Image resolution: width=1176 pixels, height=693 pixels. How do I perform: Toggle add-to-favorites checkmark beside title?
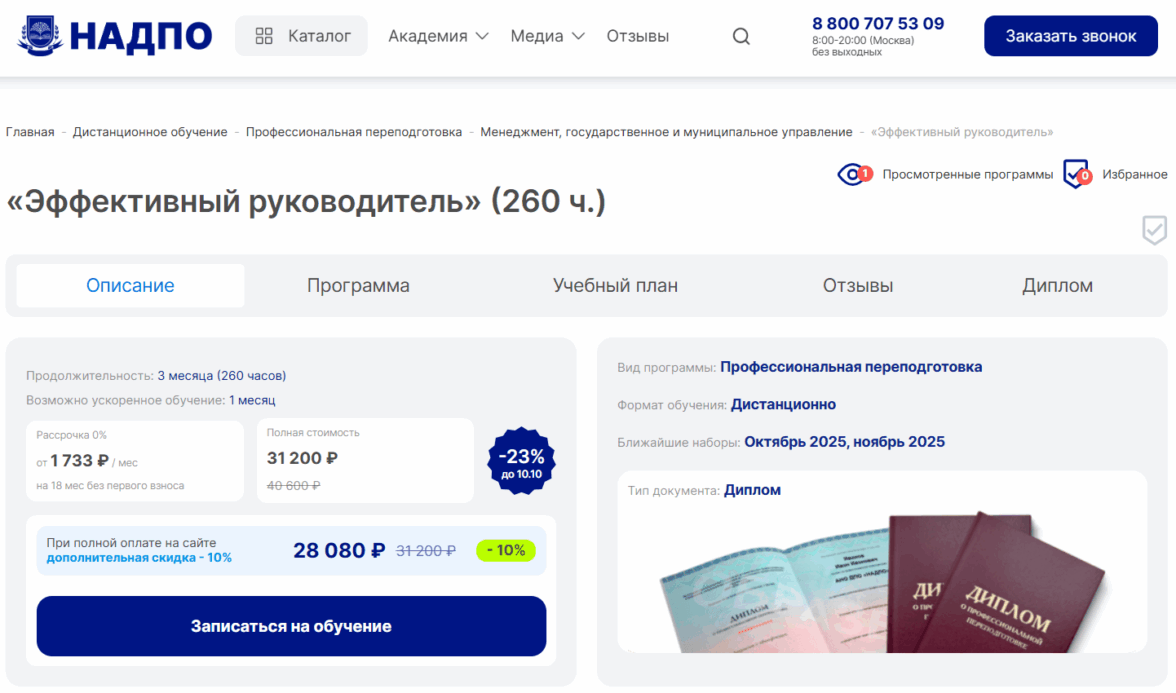click(x=1154, y=230)
